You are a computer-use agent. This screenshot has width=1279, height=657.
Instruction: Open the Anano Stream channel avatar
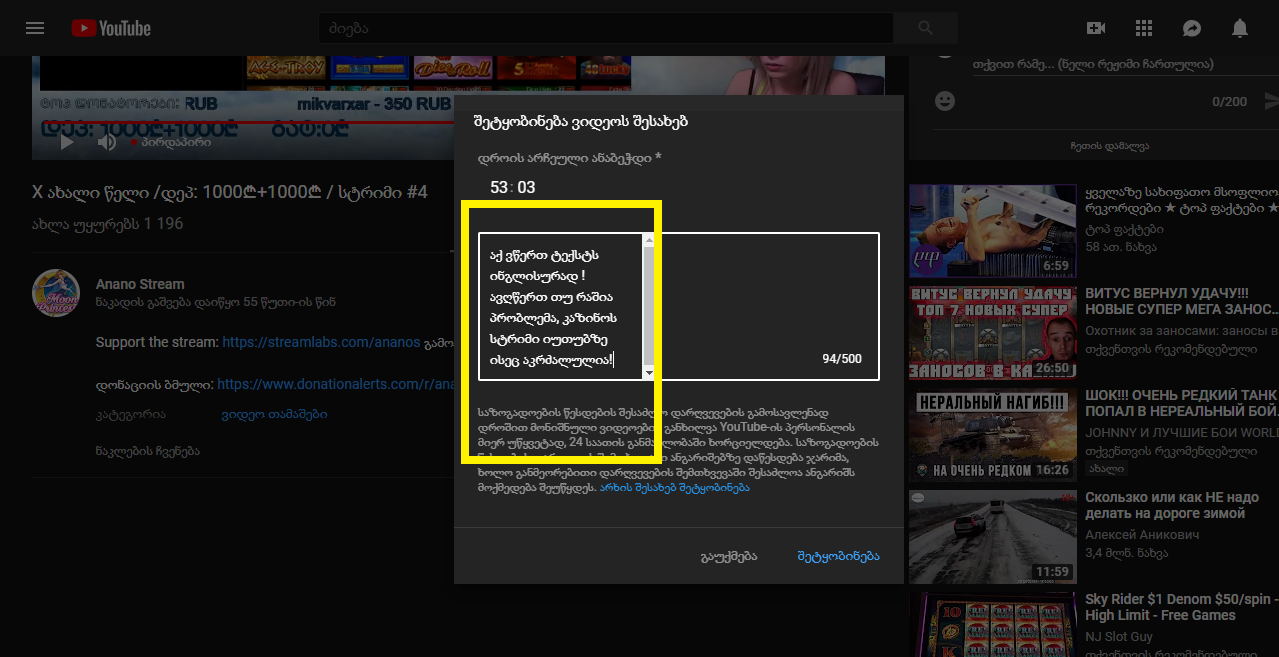click(56, 293)
